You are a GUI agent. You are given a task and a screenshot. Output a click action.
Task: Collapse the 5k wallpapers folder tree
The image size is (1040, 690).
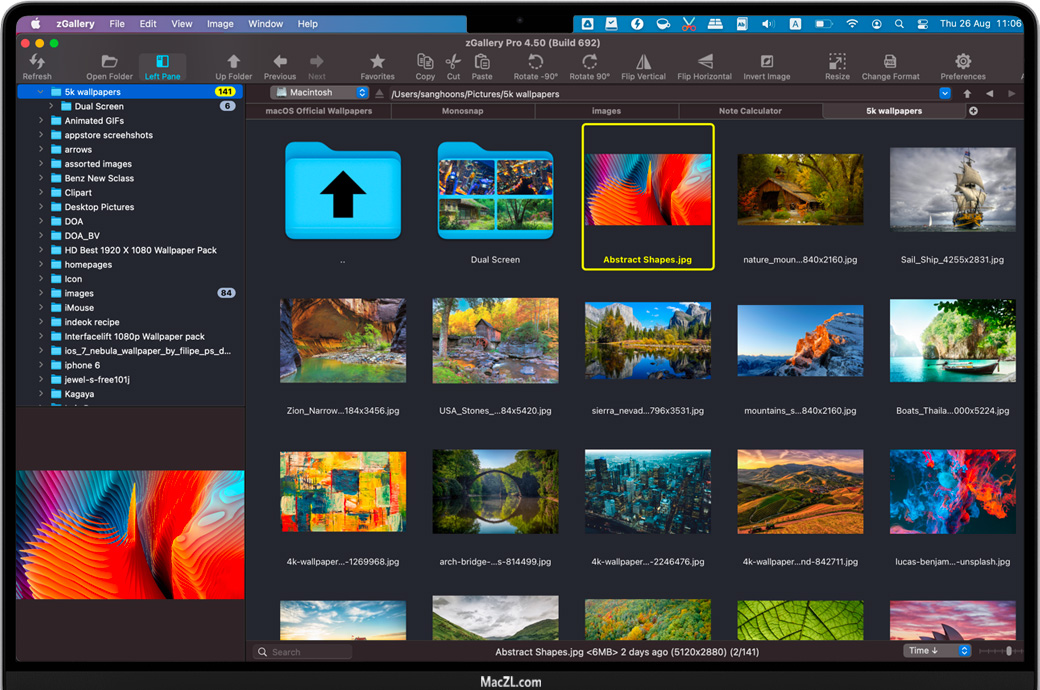click(x=41, y=92)
